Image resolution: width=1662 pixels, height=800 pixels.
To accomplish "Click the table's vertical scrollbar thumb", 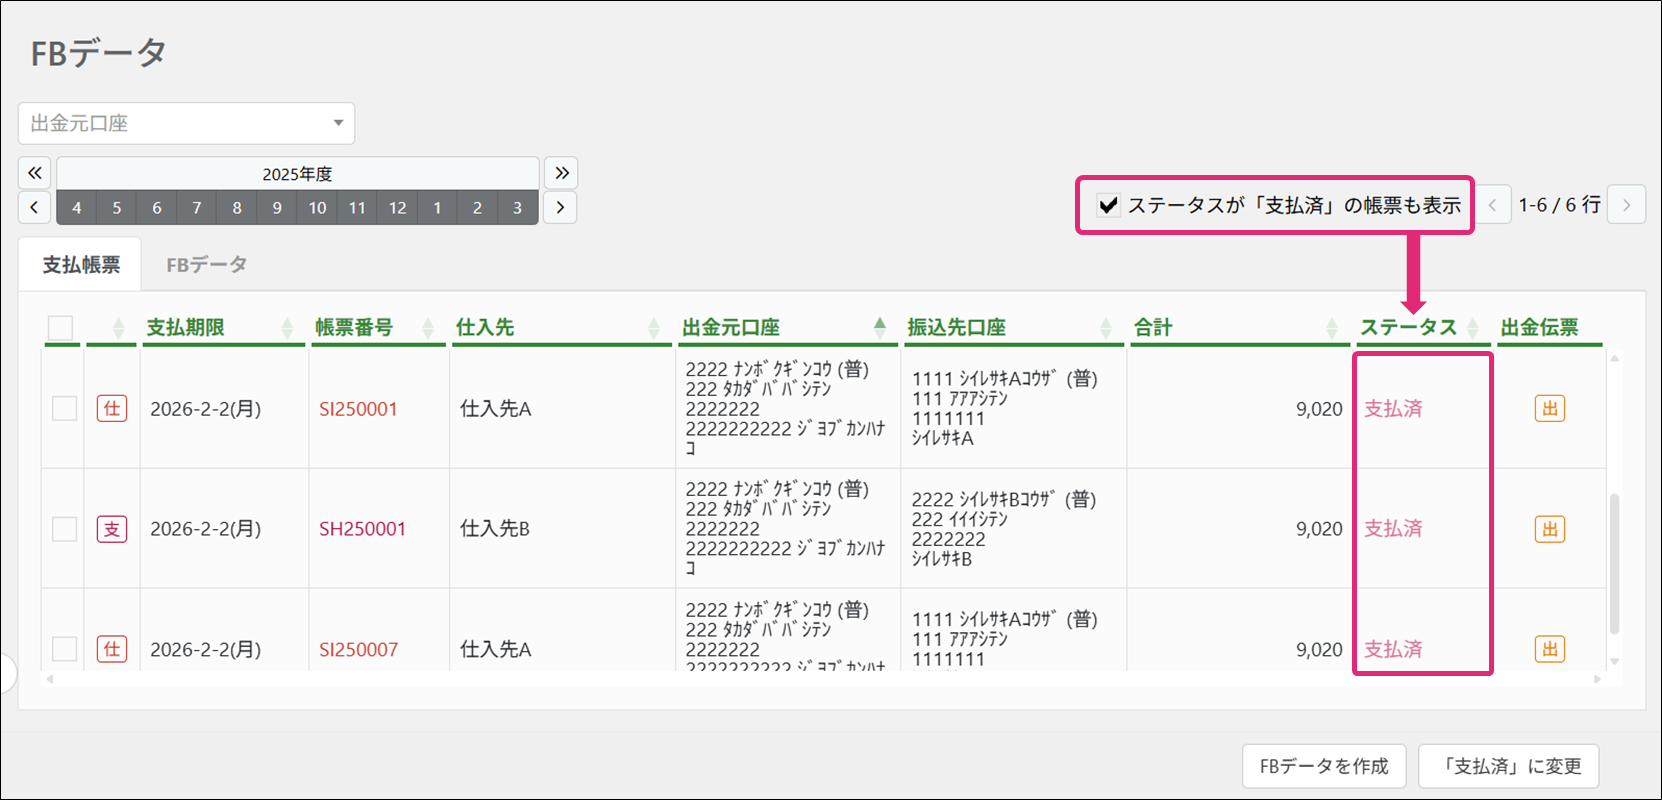I will (1614, 560).
